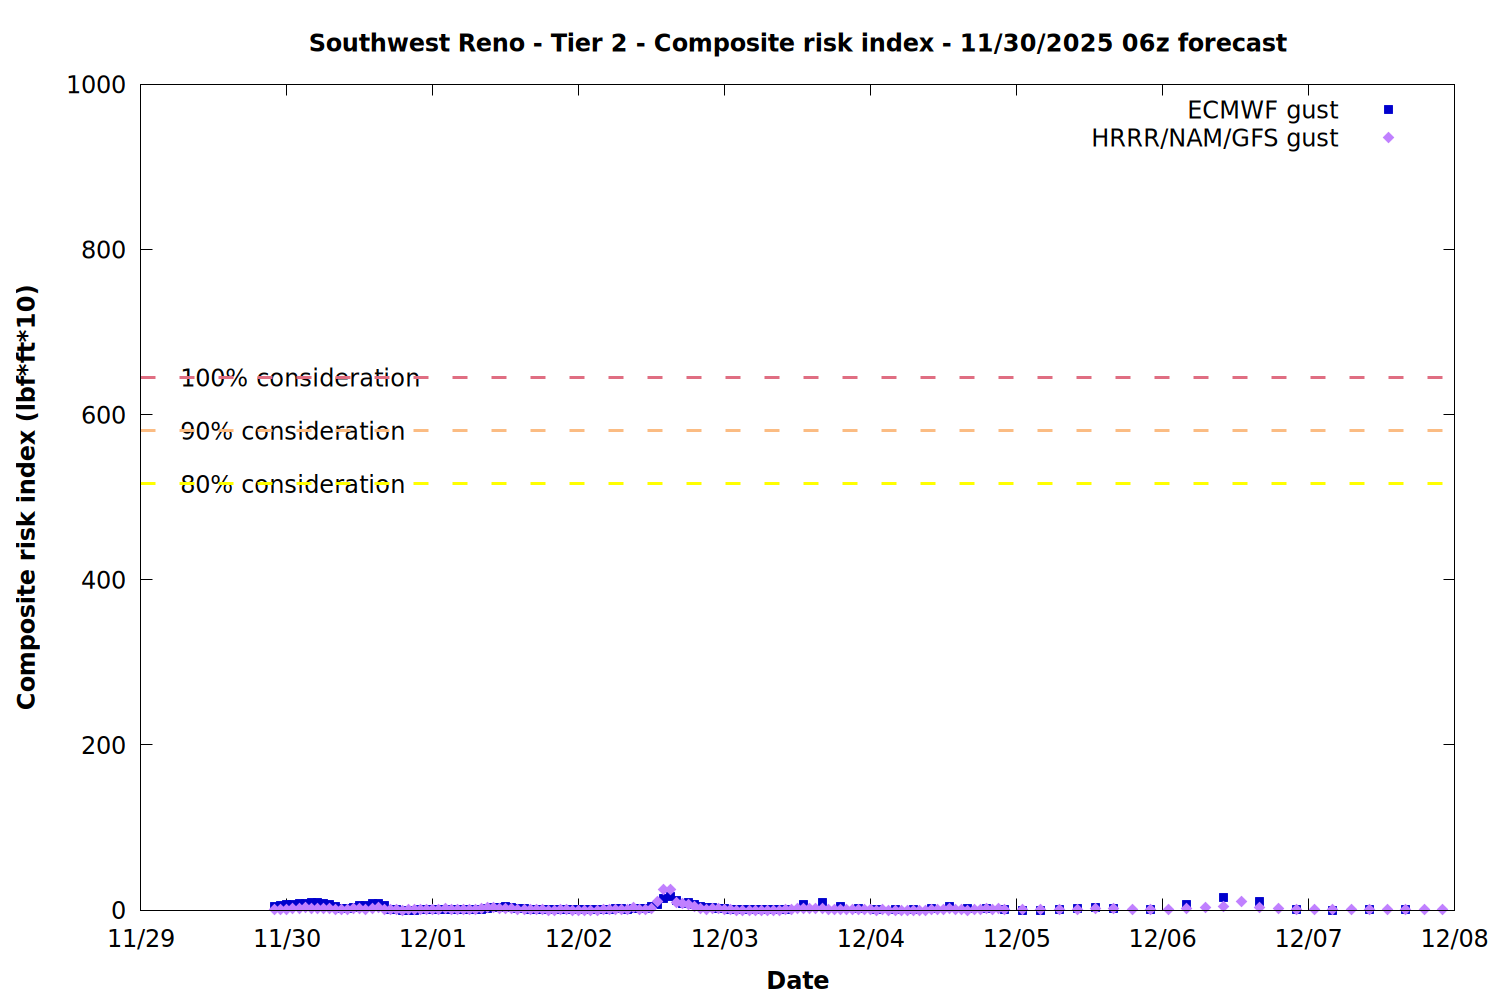Click the peak purple data points after 12/02
The image size is (1500, 1000).
click(x=667, y=890)
